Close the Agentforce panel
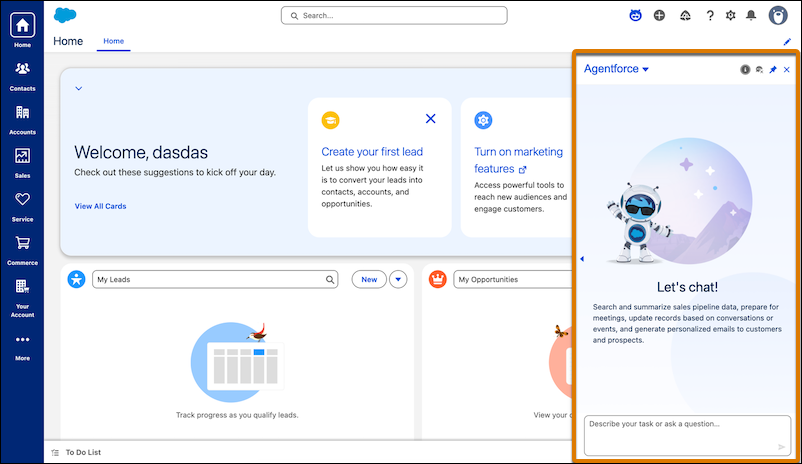 click(x=787, y=70)
